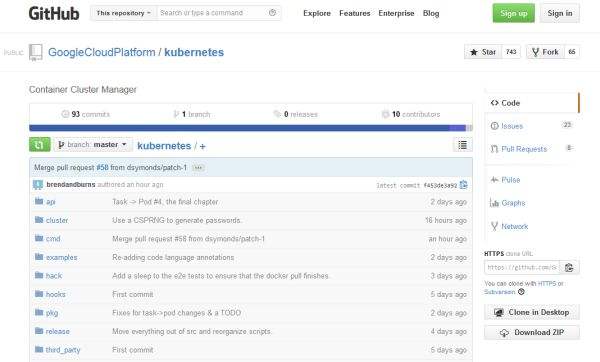Select the HTTPS clone URL text field
The height and width of the screenshot is (362, 600).
pos(522,267)
